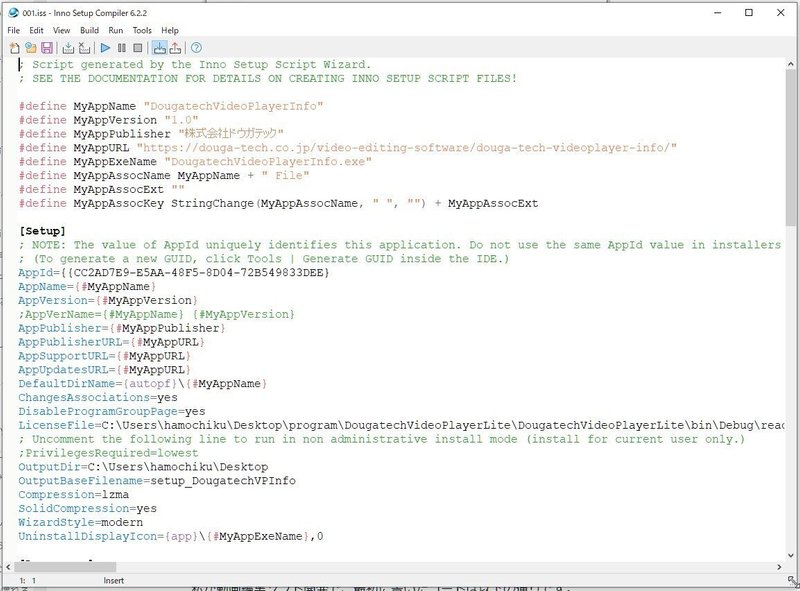Click the Inno Setup title bar icon
Image resolution: width=800 pixels, height=591 pixels.
tap(13, 12)
